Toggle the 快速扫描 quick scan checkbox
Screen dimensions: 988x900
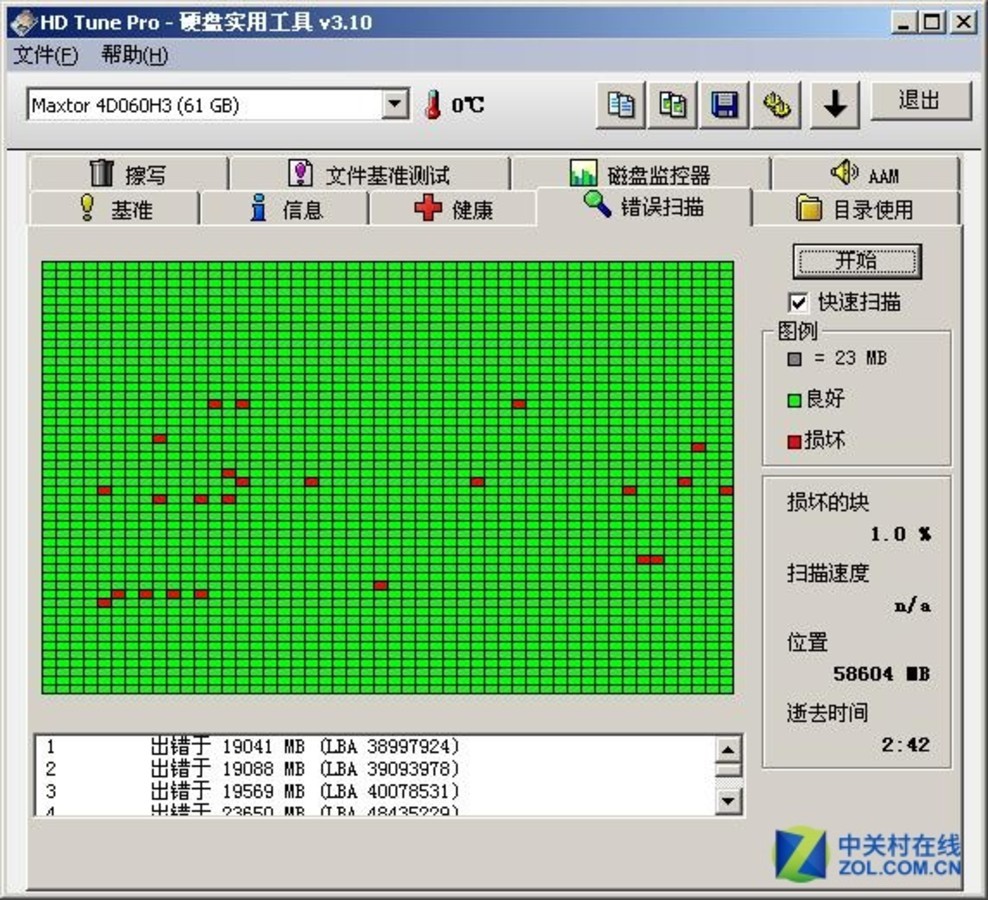(798, 303)
